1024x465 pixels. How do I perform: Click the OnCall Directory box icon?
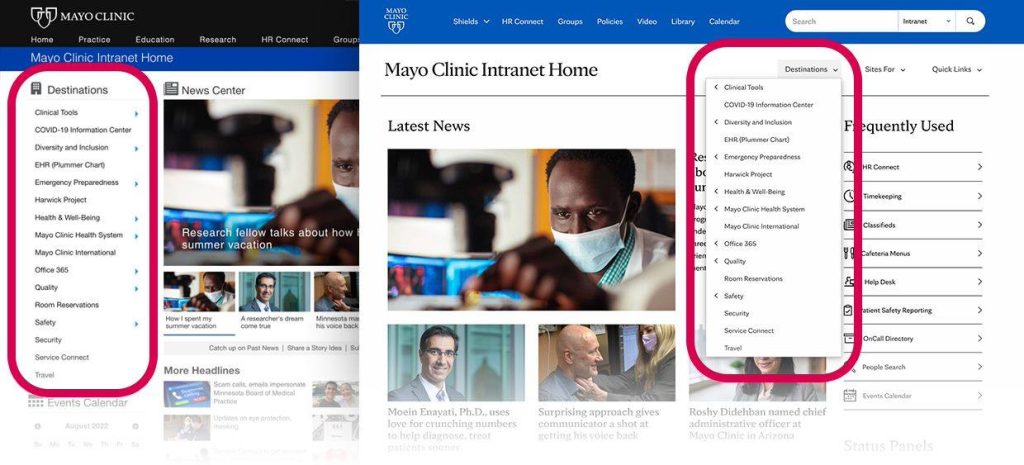849,338
